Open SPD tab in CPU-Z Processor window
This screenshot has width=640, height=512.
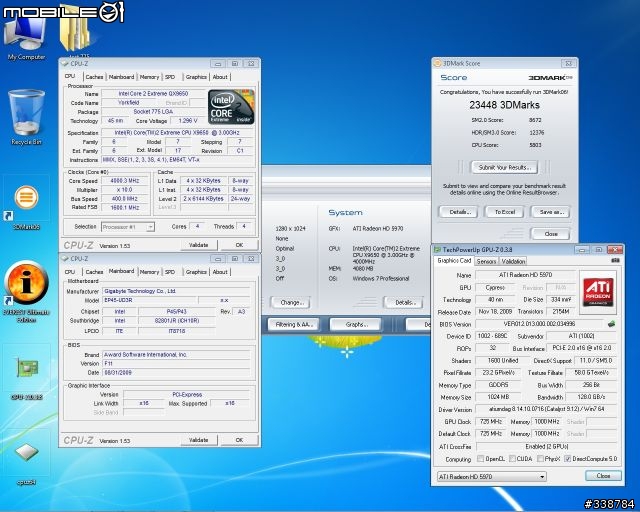pyautogui.click(x=170, y=77)
